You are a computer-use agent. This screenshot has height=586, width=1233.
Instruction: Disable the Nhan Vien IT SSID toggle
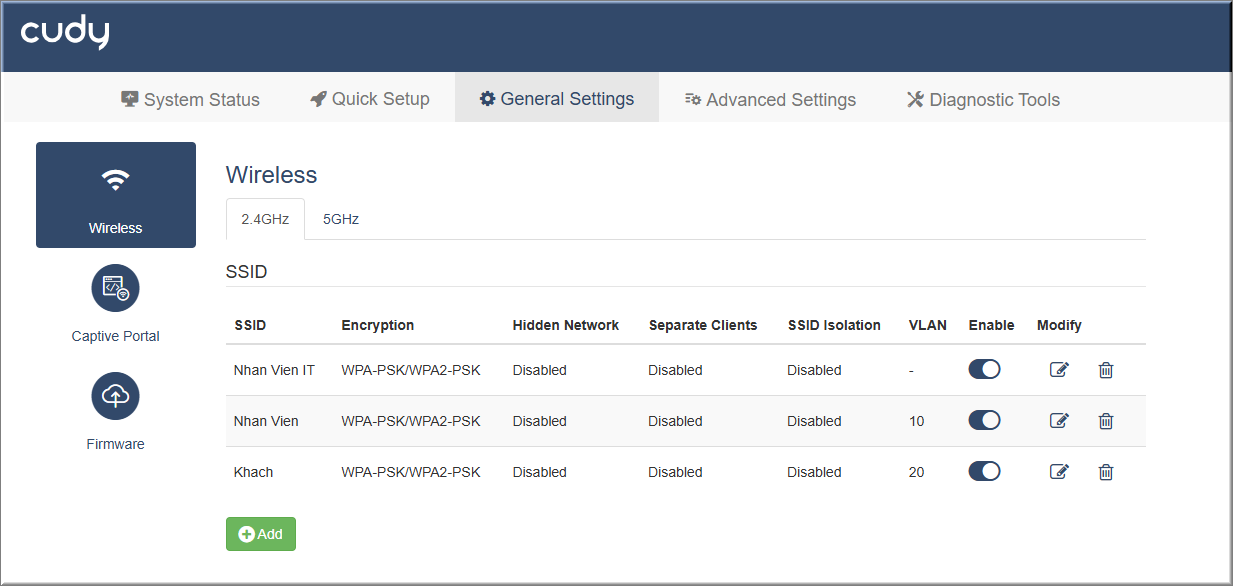coord(984,369)
